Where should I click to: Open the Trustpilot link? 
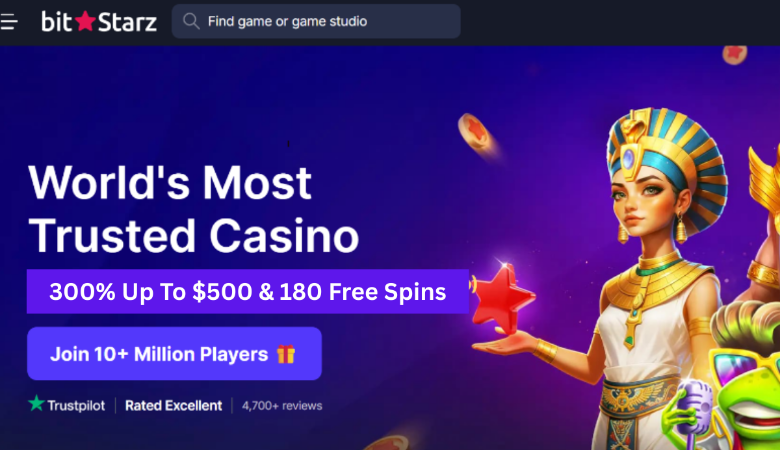[x=67, y=405]
